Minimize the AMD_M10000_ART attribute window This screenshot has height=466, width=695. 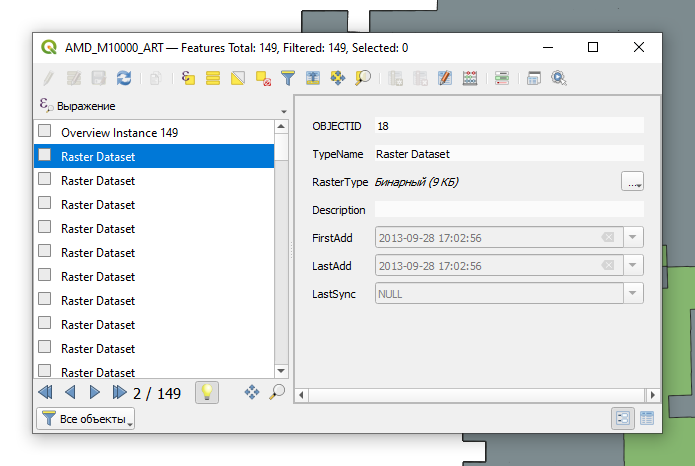click(x=548, y=47)
